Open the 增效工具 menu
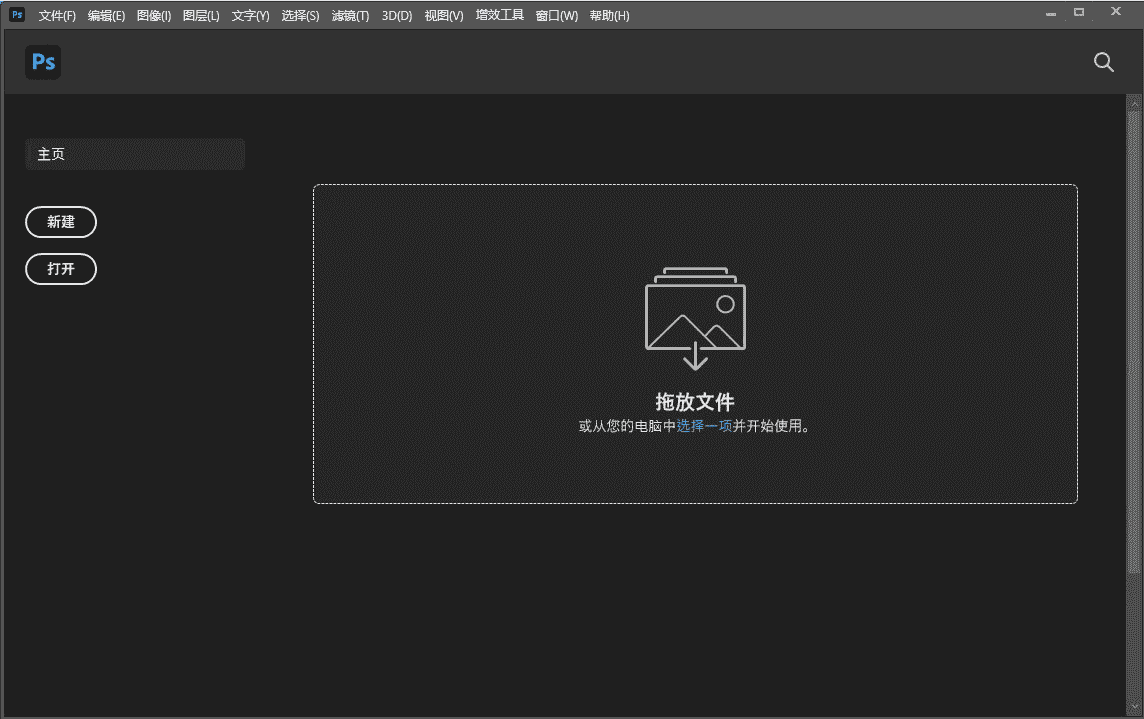This screenshot has height=719, width=1144. point(499,16)
